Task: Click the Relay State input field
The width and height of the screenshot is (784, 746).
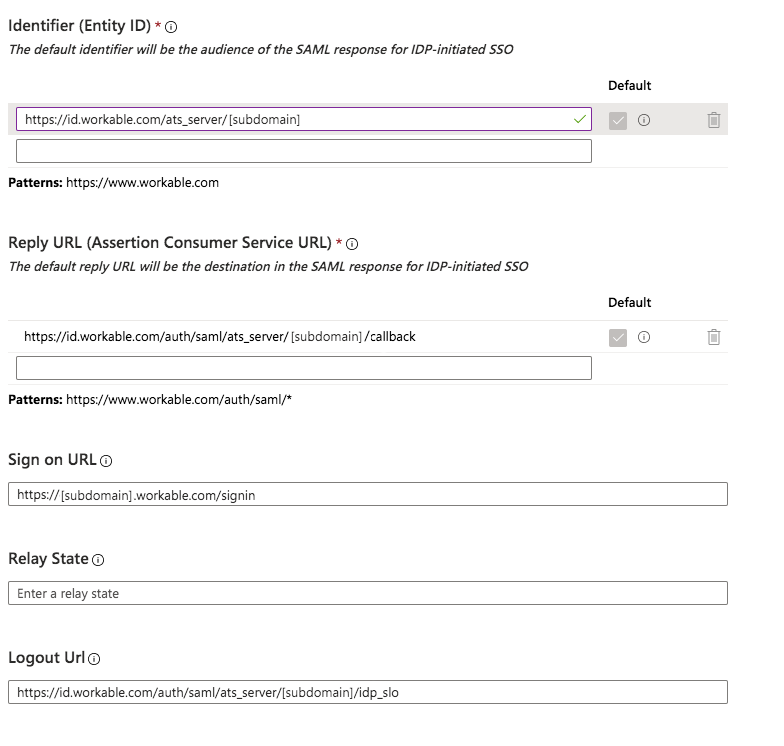Action: tap(368, 593)
